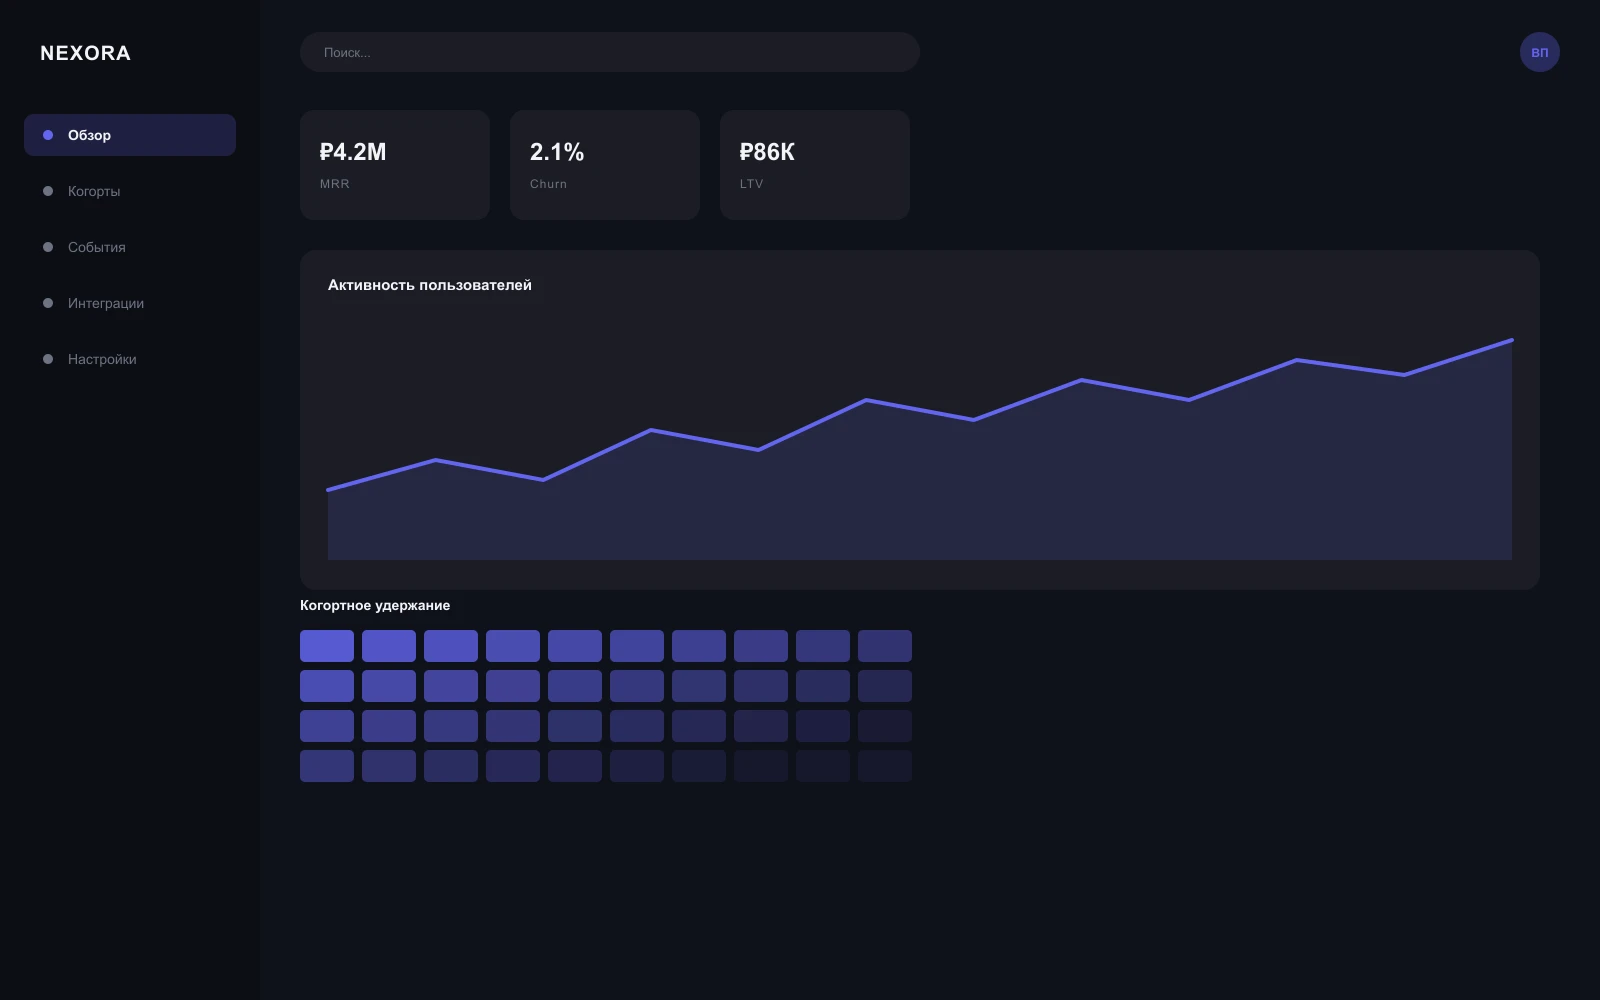This screenshot has height=1000, width=1600.
Task: Click the bullet icon beside Настройки
Action: [48, 359]
